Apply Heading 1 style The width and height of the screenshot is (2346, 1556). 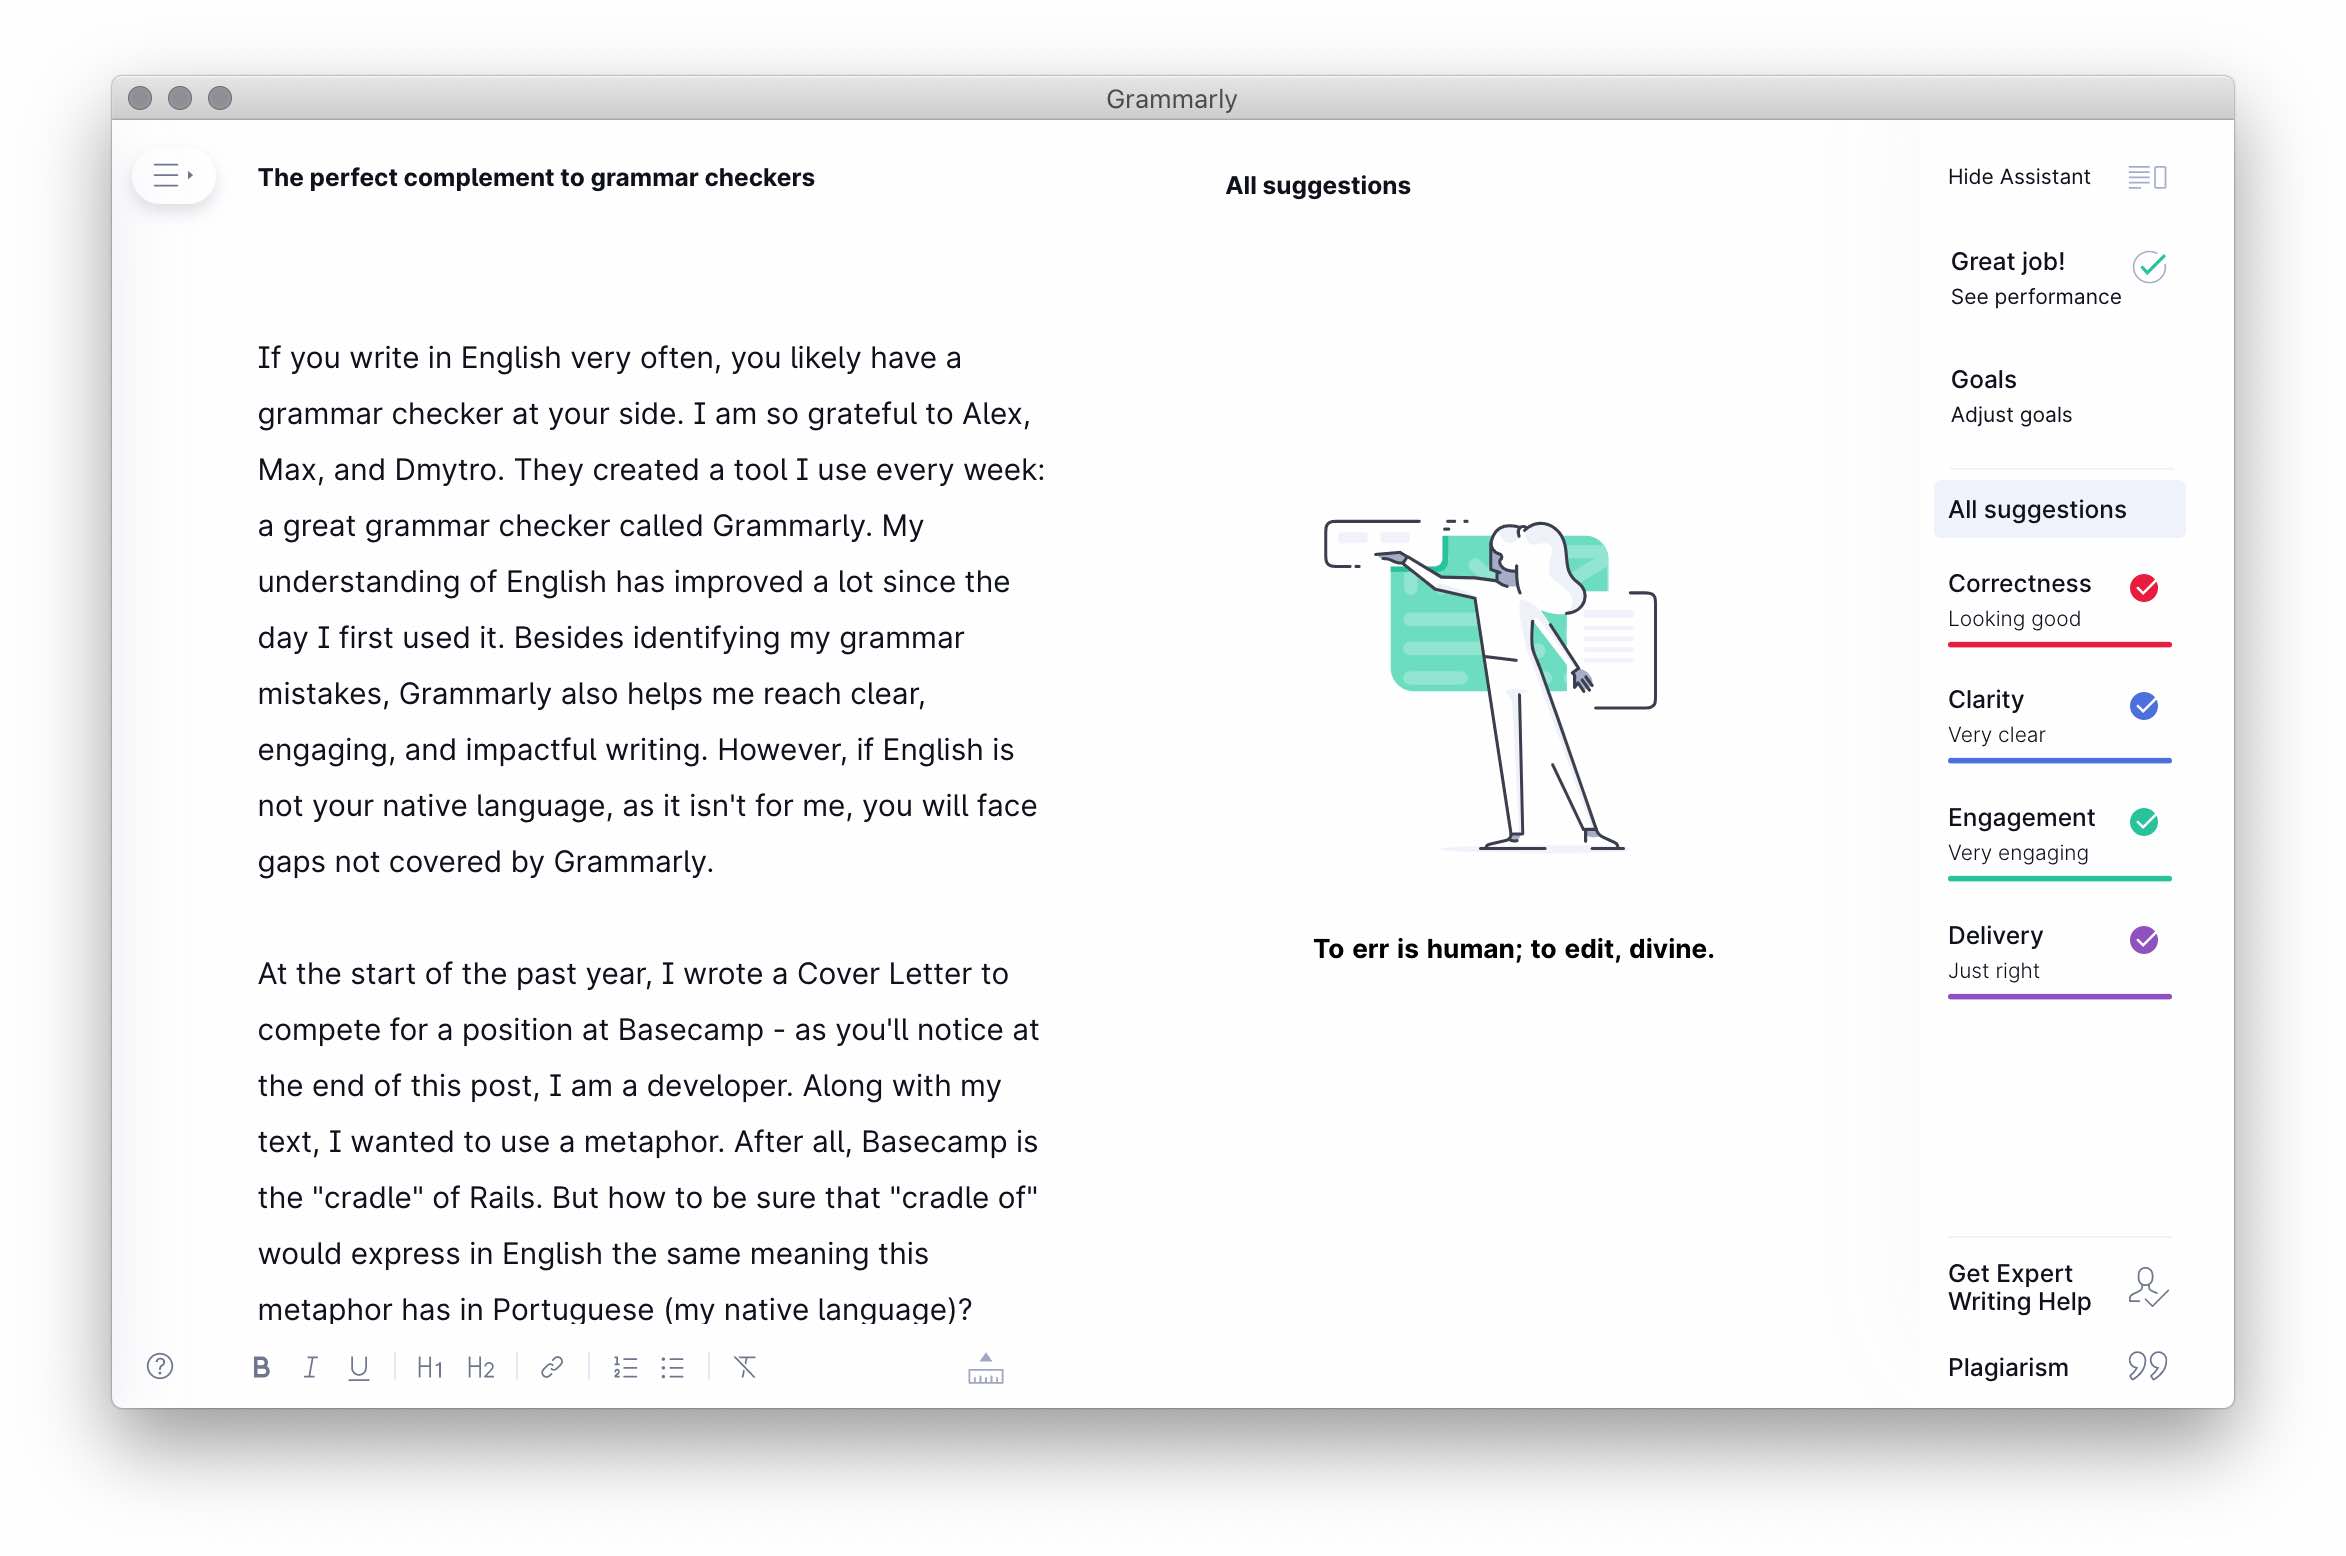(x=430, y=1367)
